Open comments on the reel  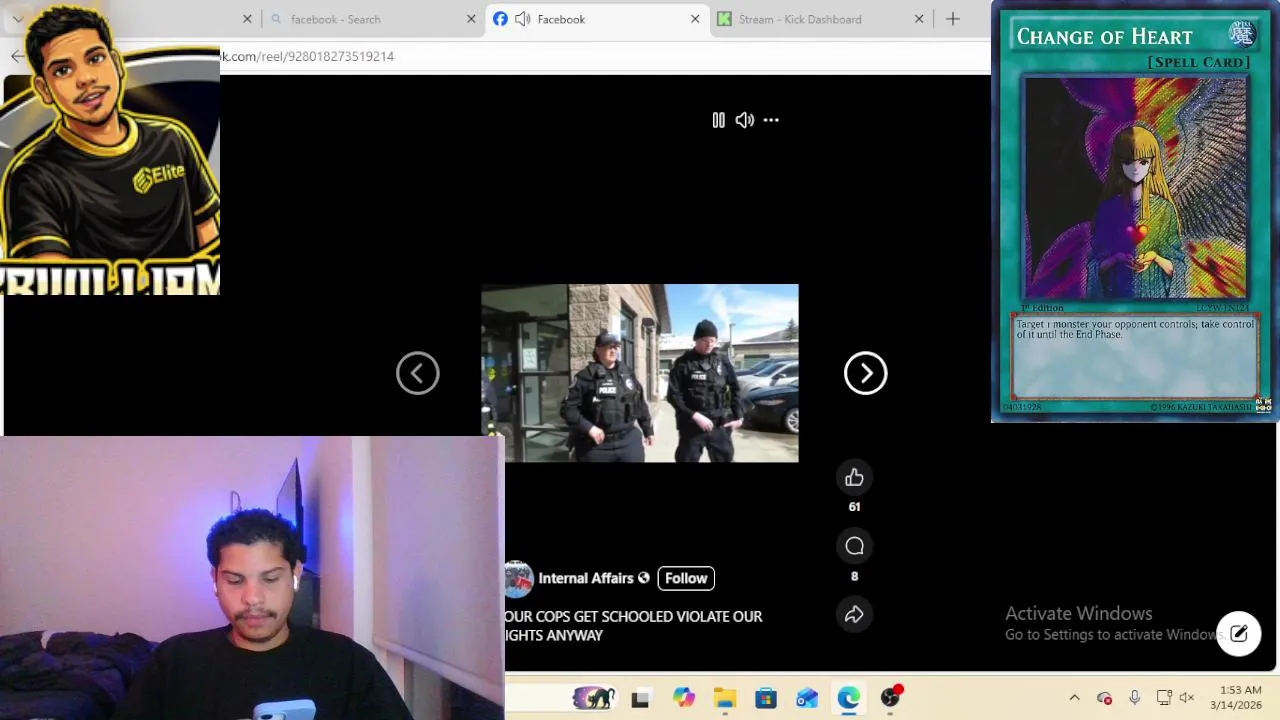click(854, 546)
